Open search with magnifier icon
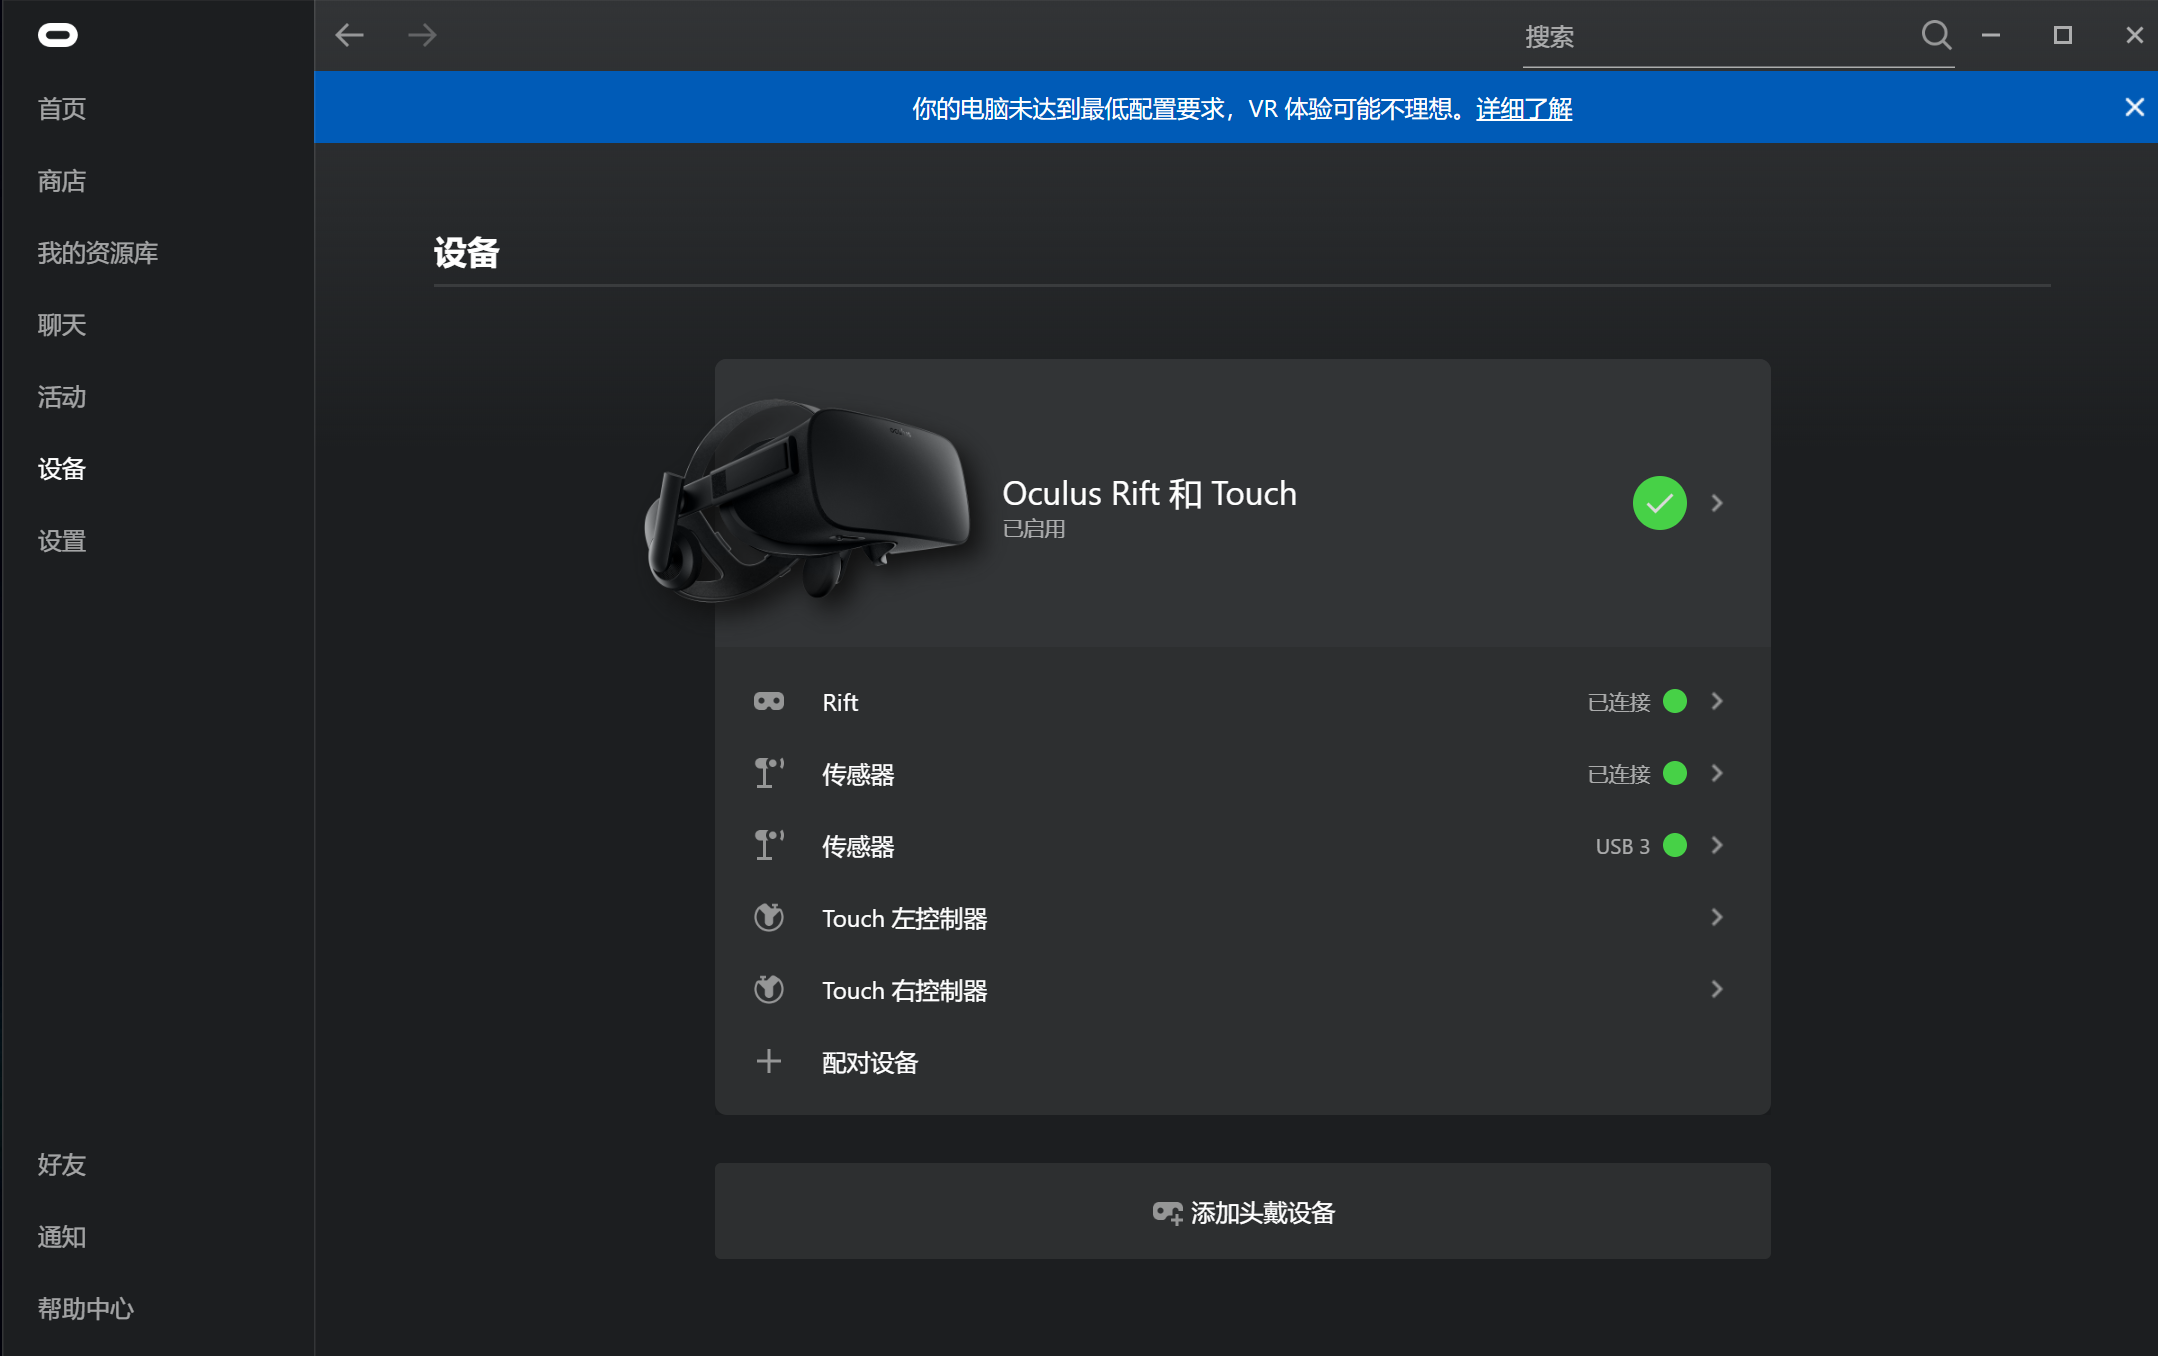The height and width of the screenshot is (1356, 2158). 1936,35
